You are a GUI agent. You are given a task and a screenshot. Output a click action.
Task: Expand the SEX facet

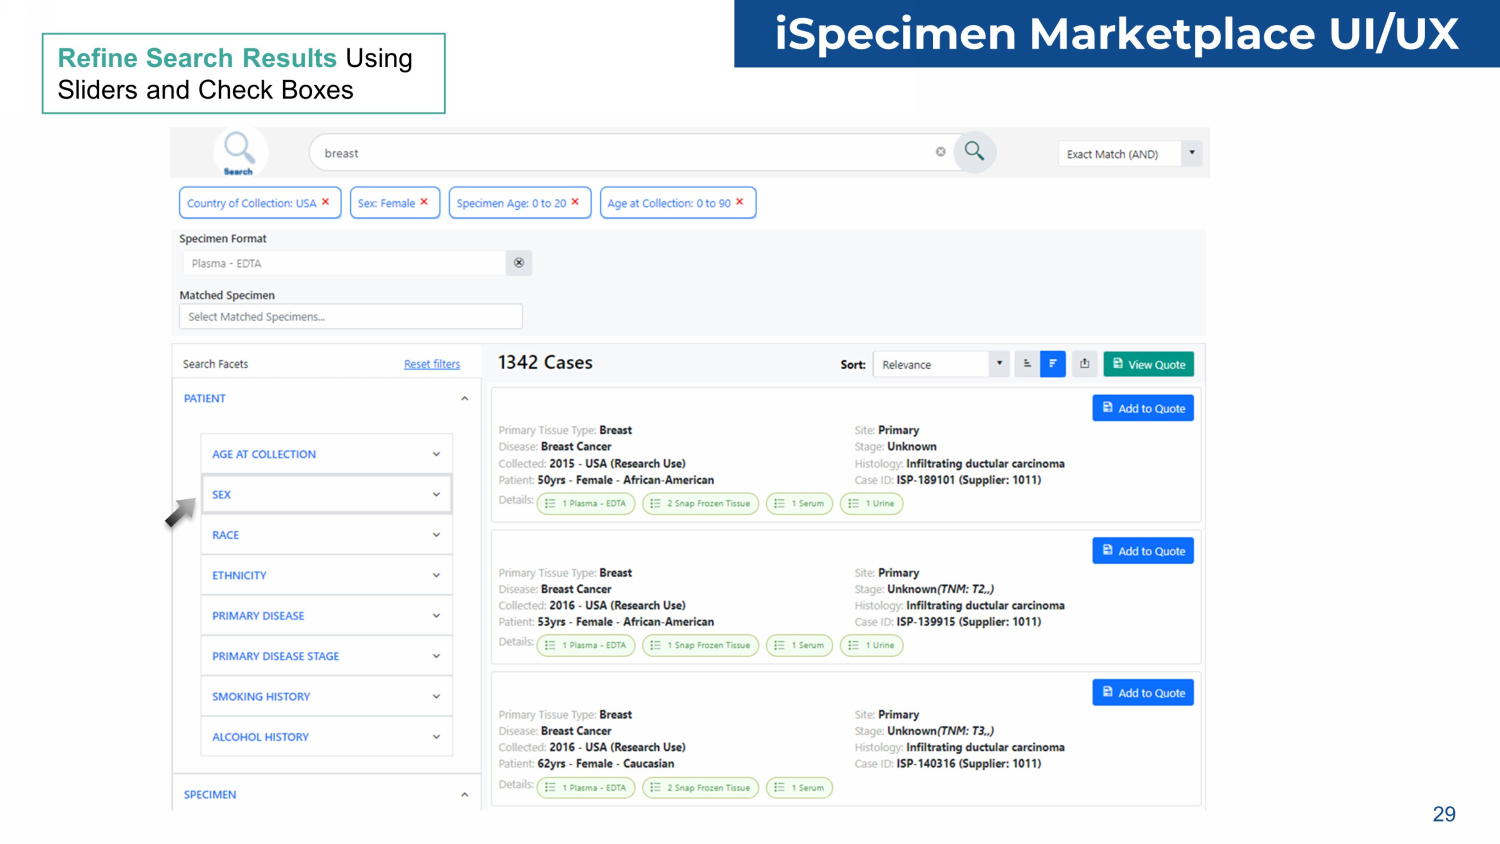tap(326, 495)
